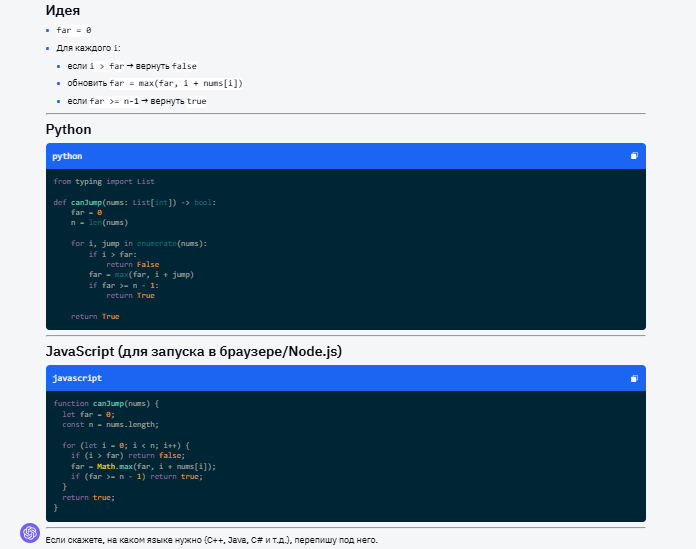This screenshot has width=696, height=549.
Task: Click the closing text 'Если скажете...'
Action: (211, 540)
